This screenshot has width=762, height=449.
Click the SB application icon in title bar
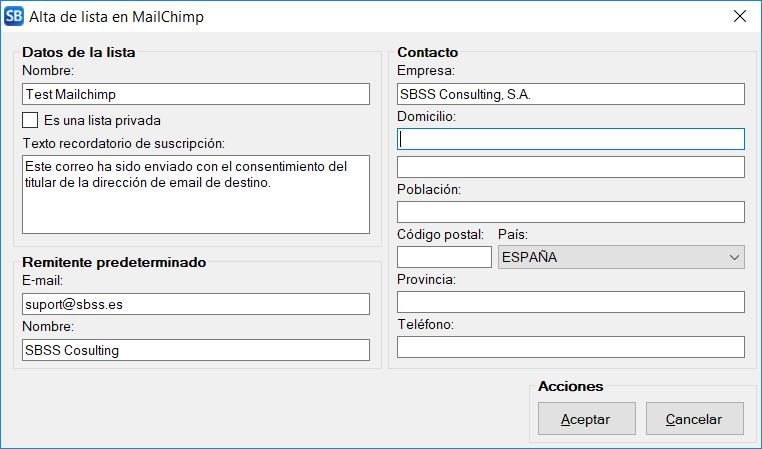(15, 16)
